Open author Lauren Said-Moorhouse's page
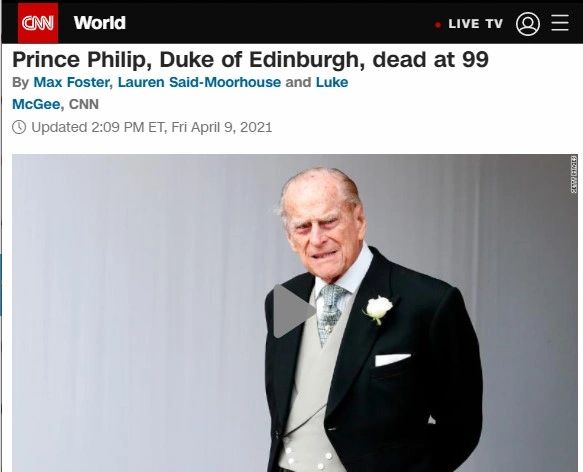583x472 pixels. (199, 82)
